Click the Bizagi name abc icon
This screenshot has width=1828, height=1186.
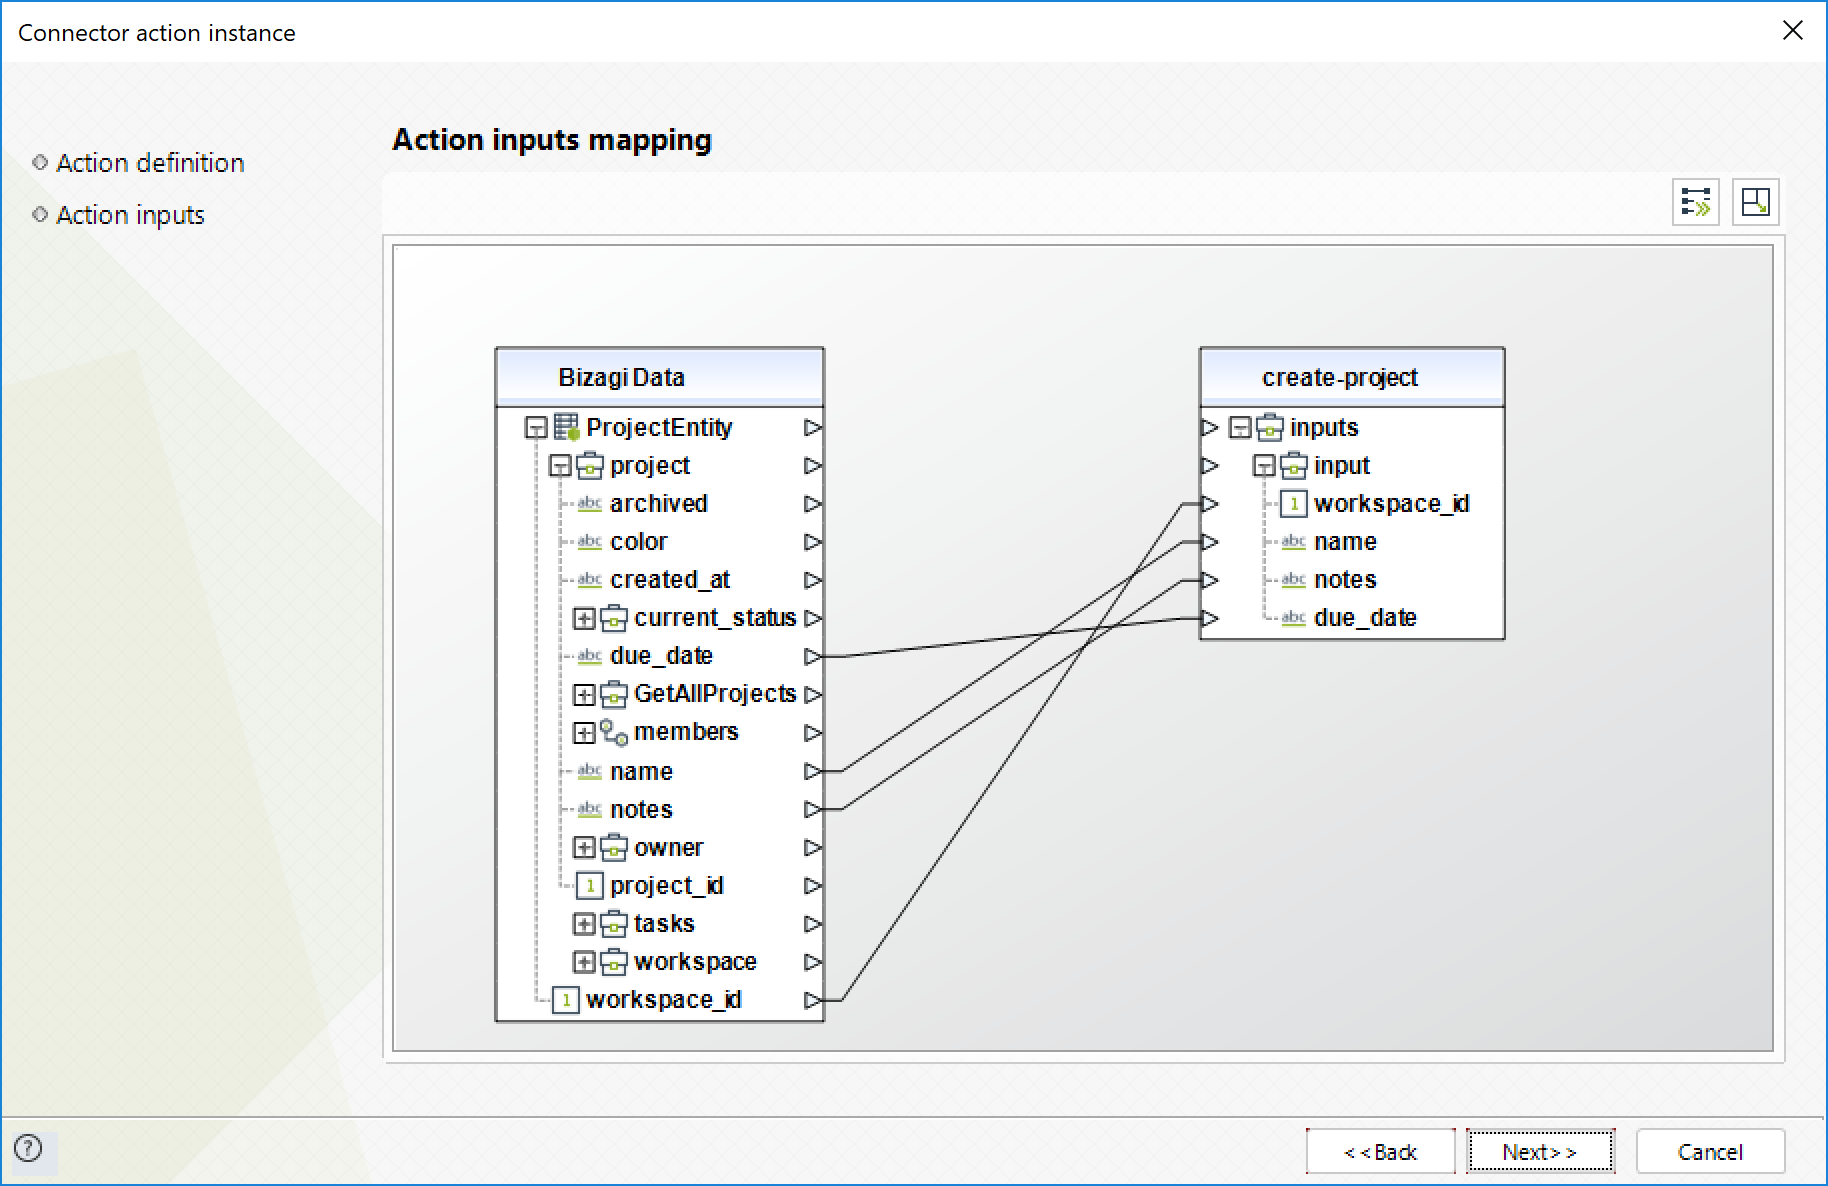point(590,771)
